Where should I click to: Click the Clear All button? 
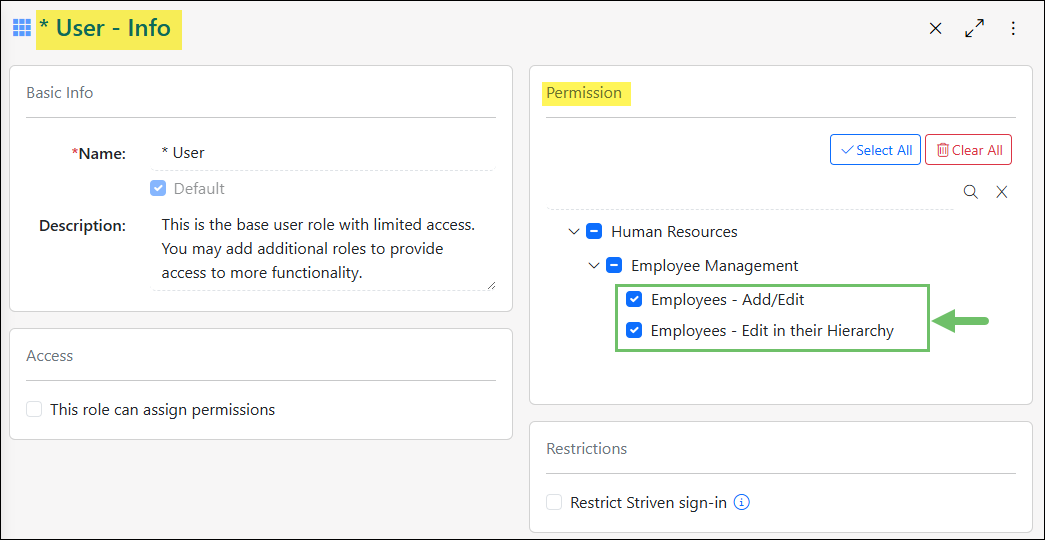pos(968,150)
